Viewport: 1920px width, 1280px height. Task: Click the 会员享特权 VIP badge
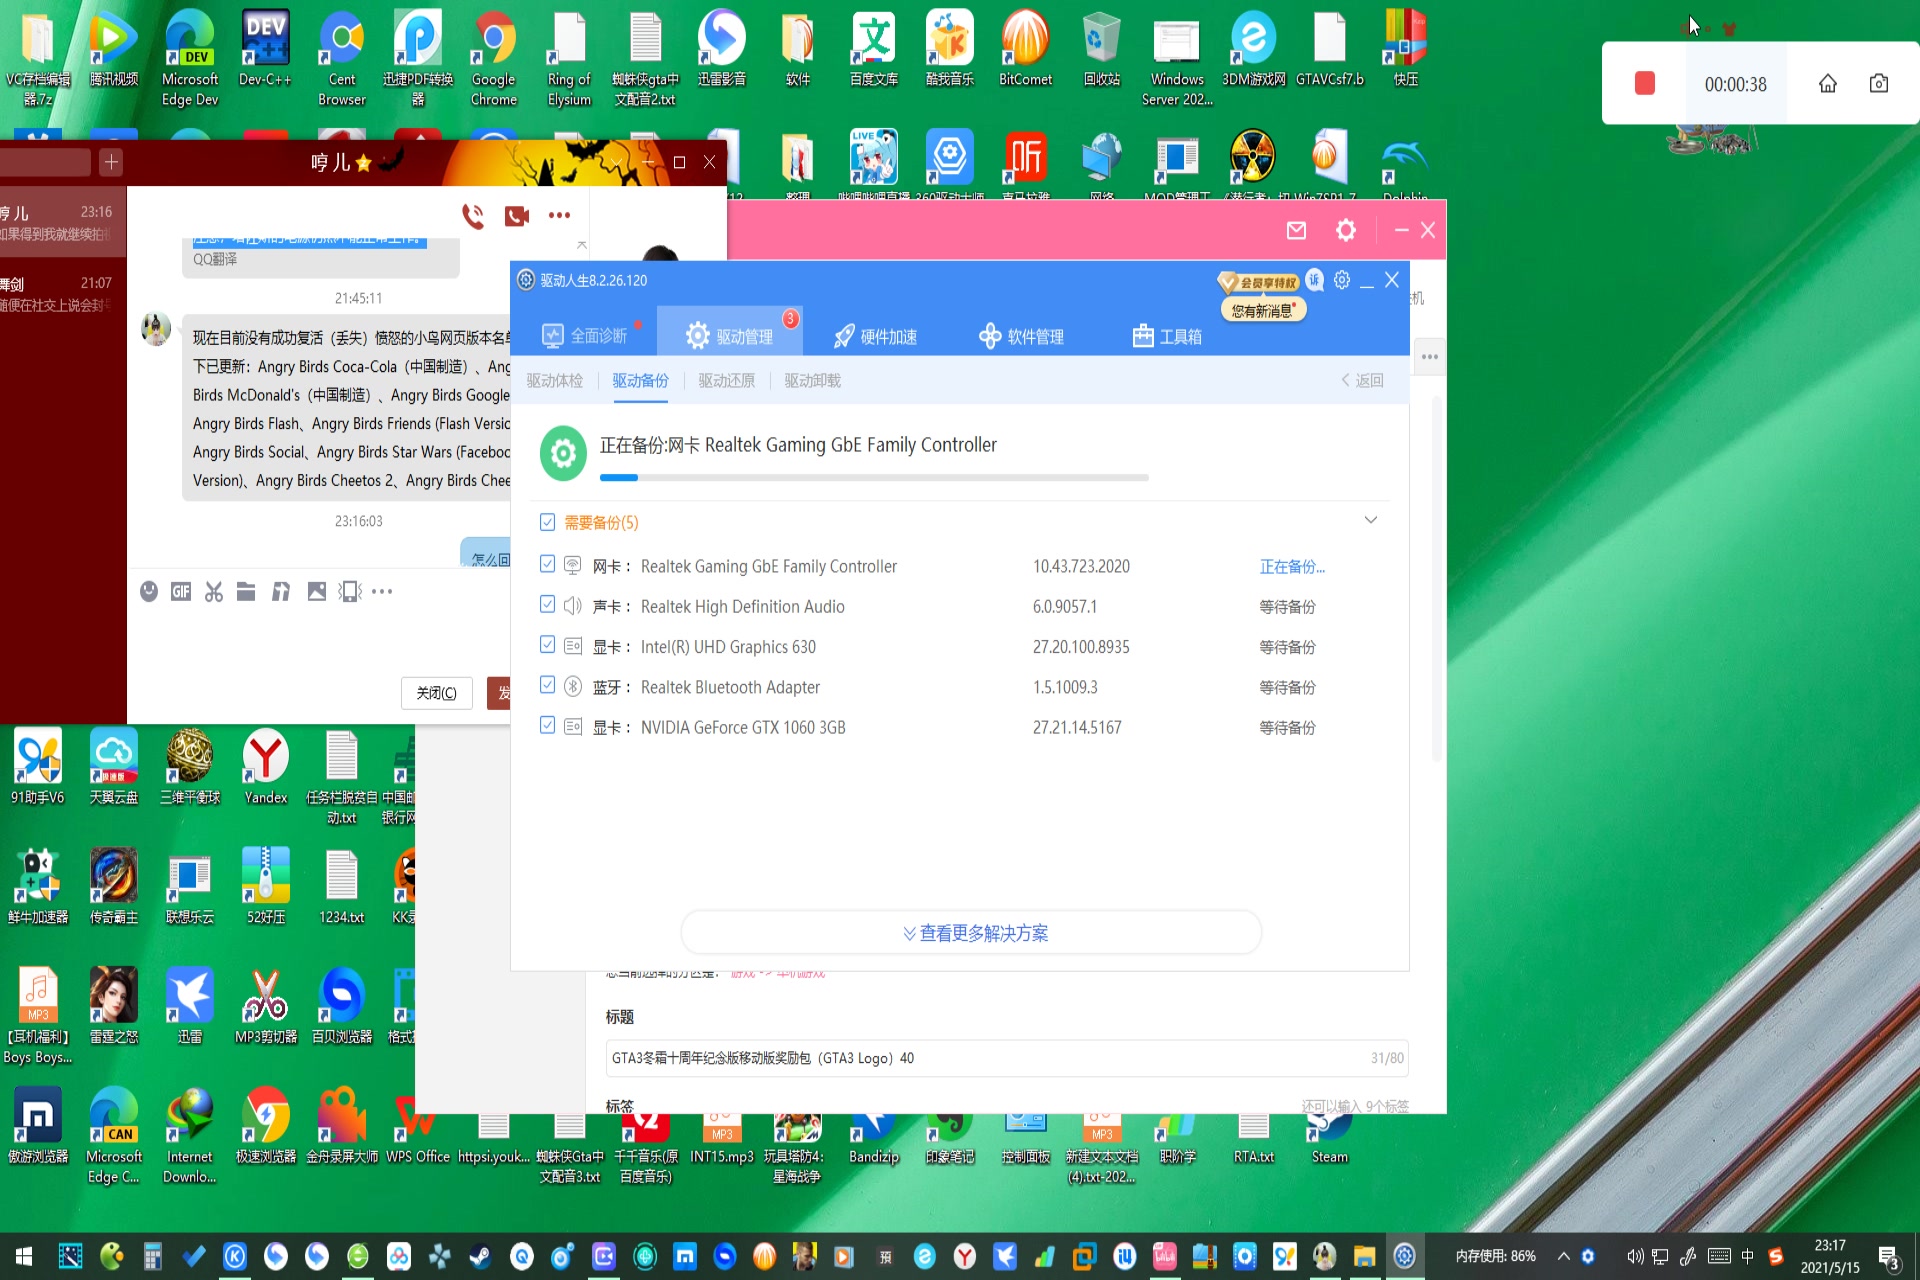point(1259,282)
